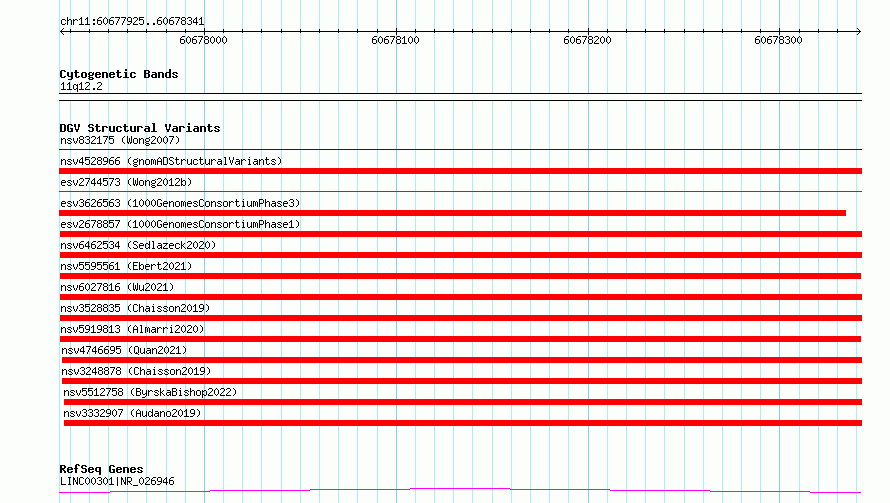Select the DGV Structural Variants track title
The width and height of the screenshot is (890, 503).
click(x=140, y=128)
